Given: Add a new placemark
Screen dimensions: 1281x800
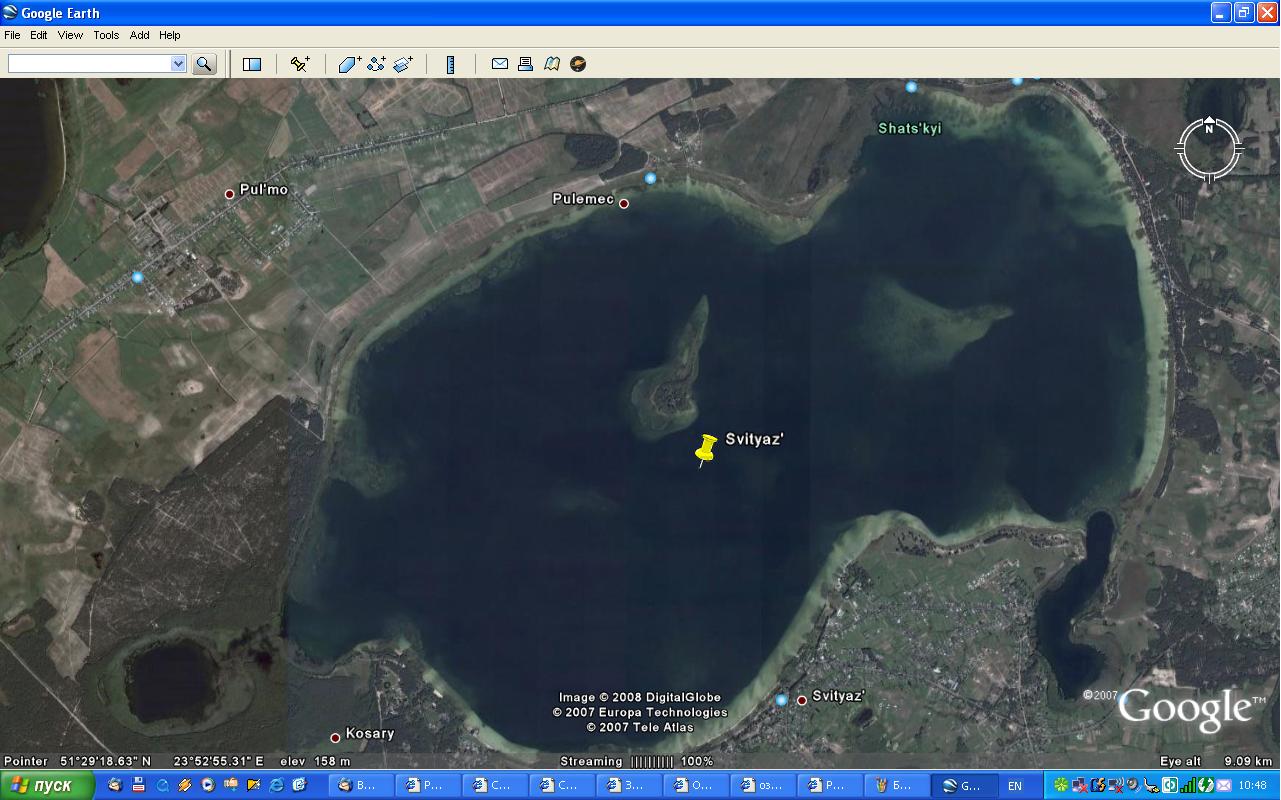Looking at the screenshot, I should (x=299, y=64).
